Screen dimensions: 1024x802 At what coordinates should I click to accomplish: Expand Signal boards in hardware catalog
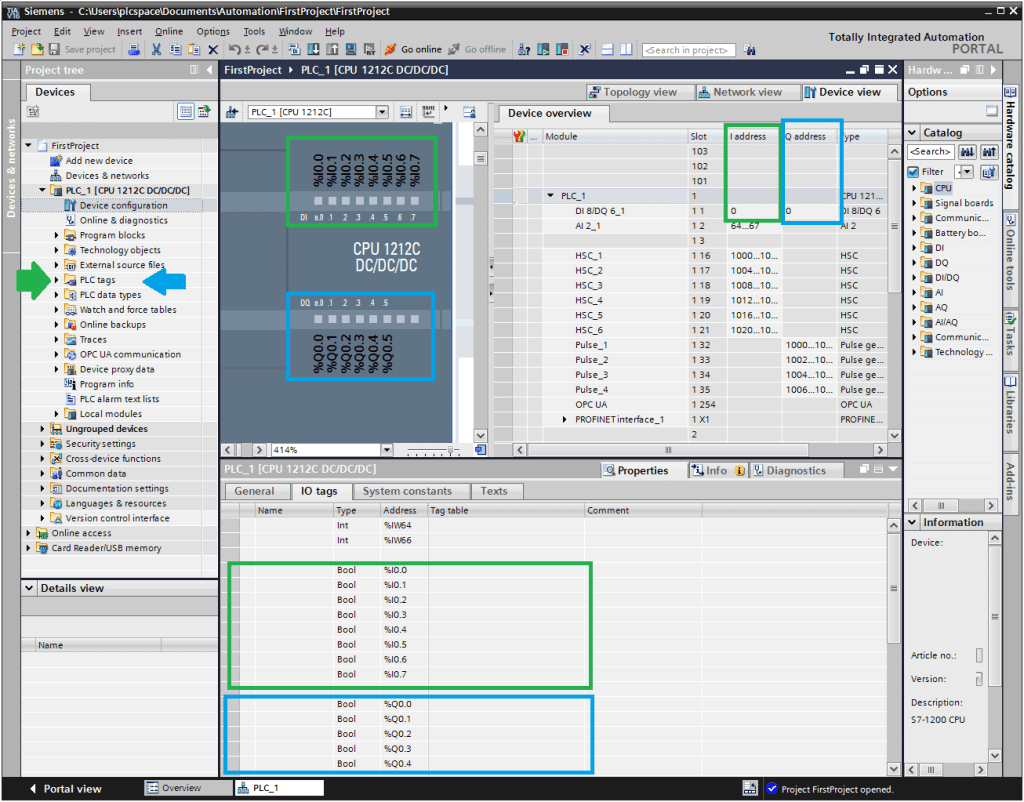(x=913, y=203)
